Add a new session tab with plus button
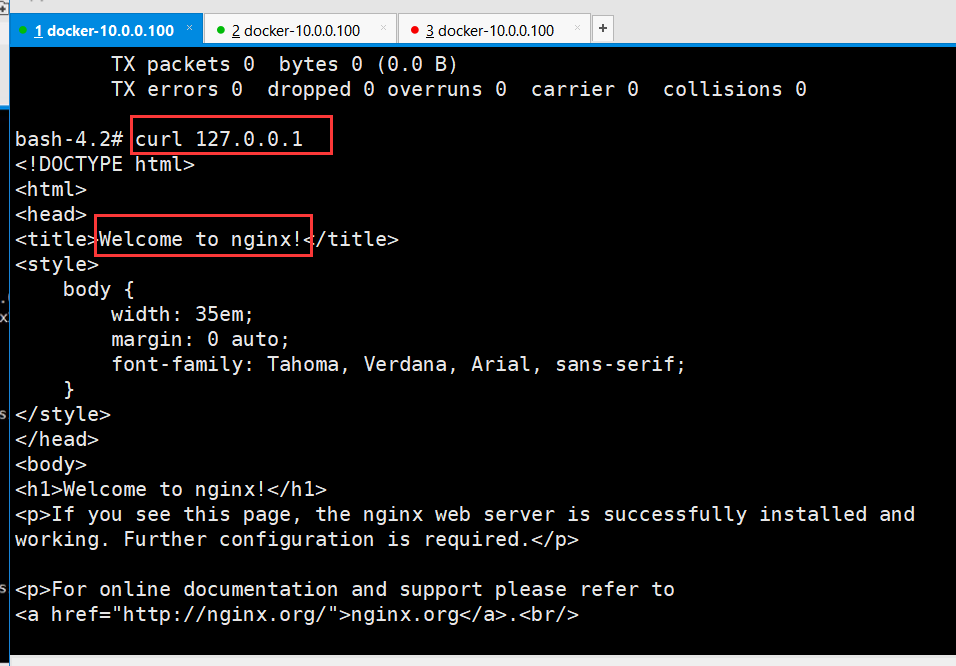 [x=602, y=29]
